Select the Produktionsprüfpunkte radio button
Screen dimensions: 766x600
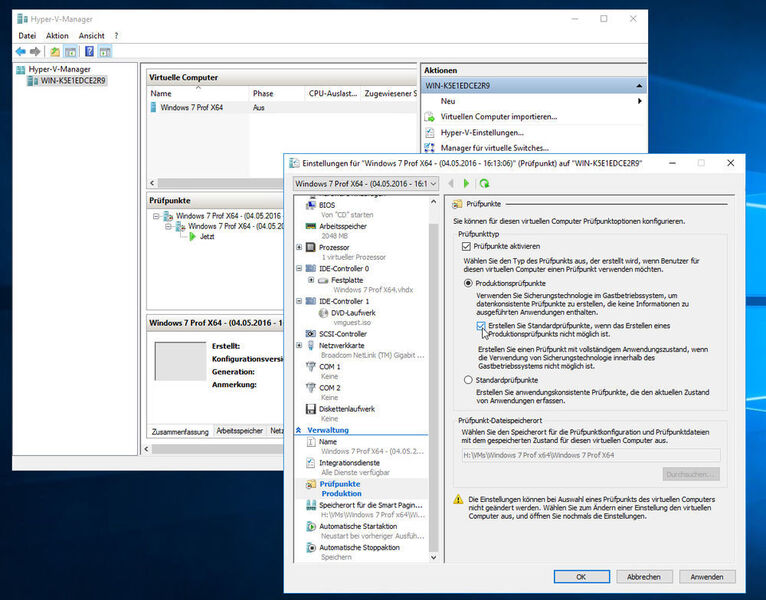tap(468, 283)
